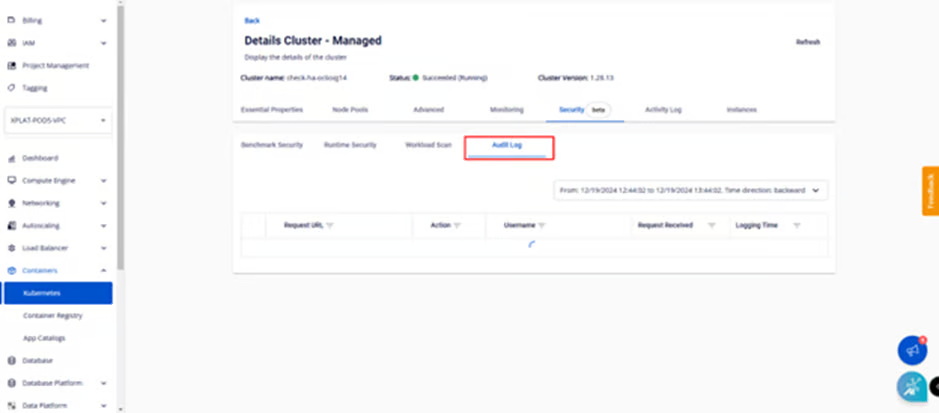This screenshot has height=413, width=939.
Task: Click the Request URL filter icon
Action: pos(330,226)
